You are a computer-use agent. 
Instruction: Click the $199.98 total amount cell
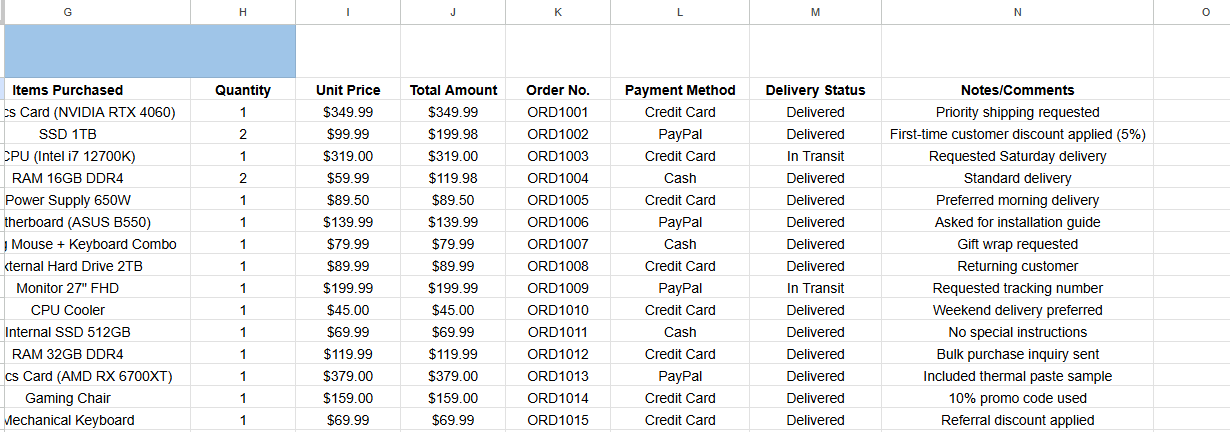tap(453, 134)
